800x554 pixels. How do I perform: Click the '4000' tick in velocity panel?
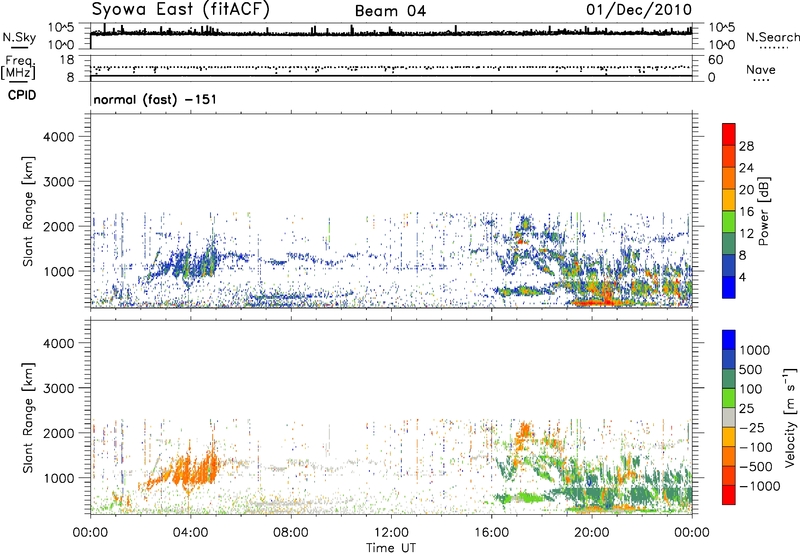click(x=59, y=343)
